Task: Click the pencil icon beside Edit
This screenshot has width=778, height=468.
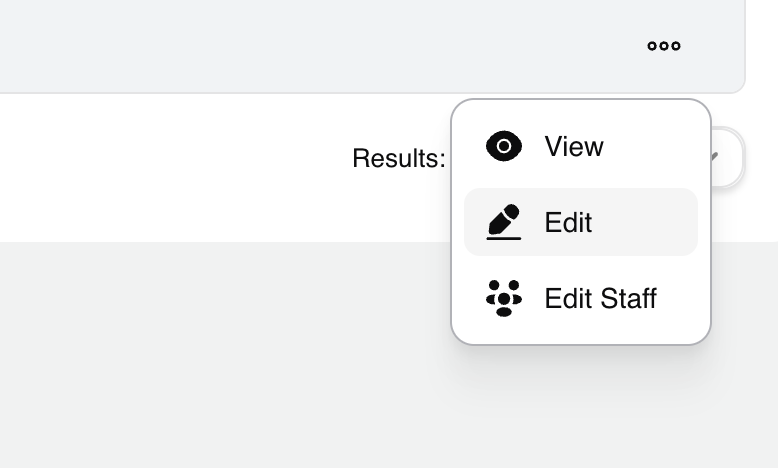Action: (x=504, y=222)
